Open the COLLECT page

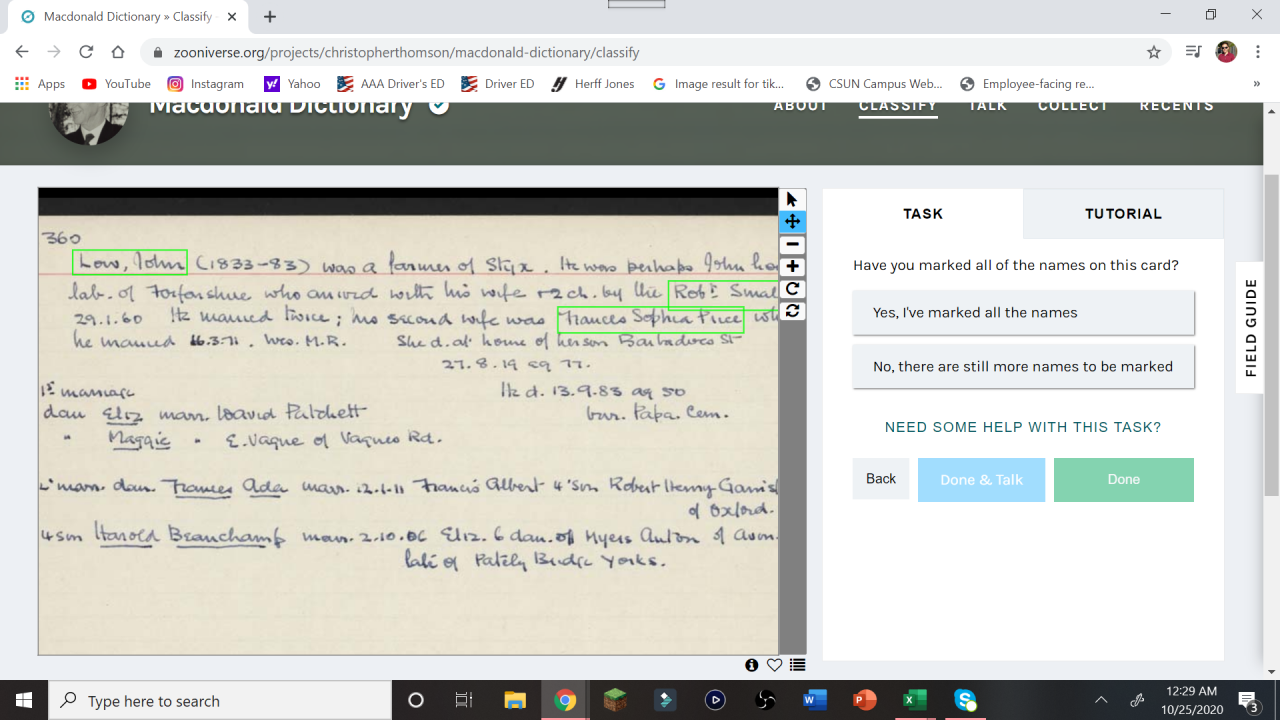[1073, 106]
